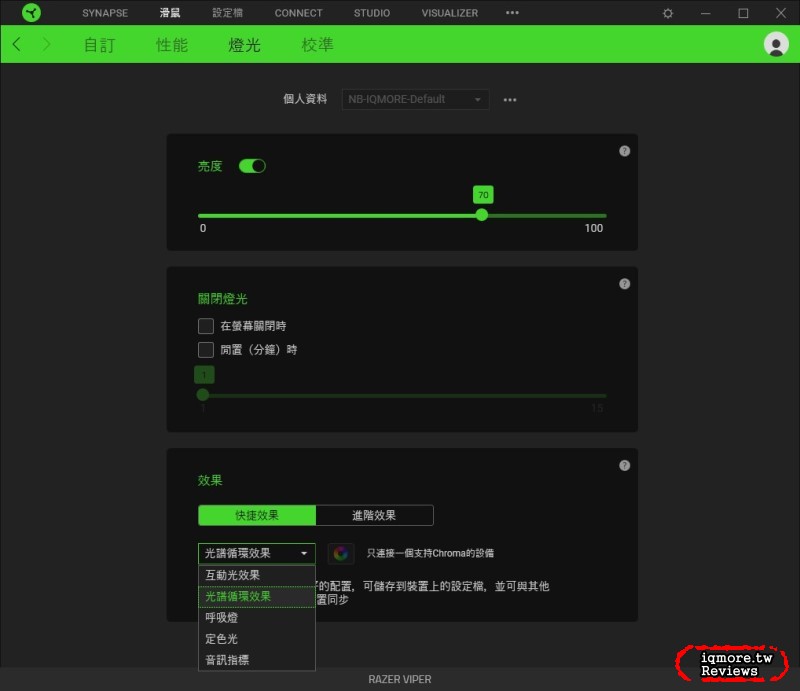
Task: Click the brightness panel help icon
Action: [624, 150]
